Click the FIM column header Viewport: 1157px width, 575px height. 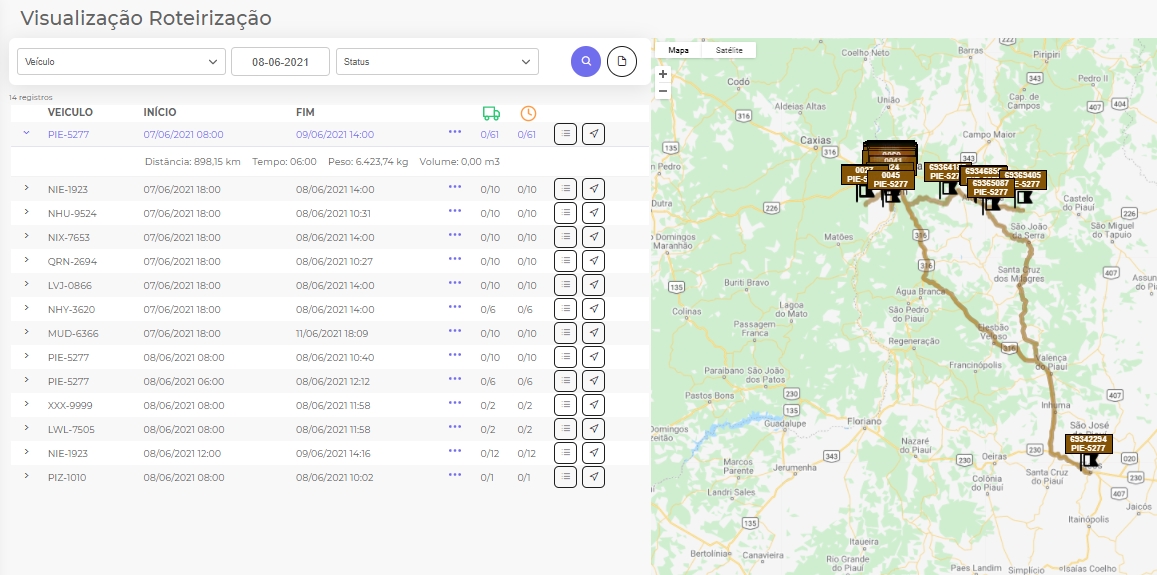point(305,112)
